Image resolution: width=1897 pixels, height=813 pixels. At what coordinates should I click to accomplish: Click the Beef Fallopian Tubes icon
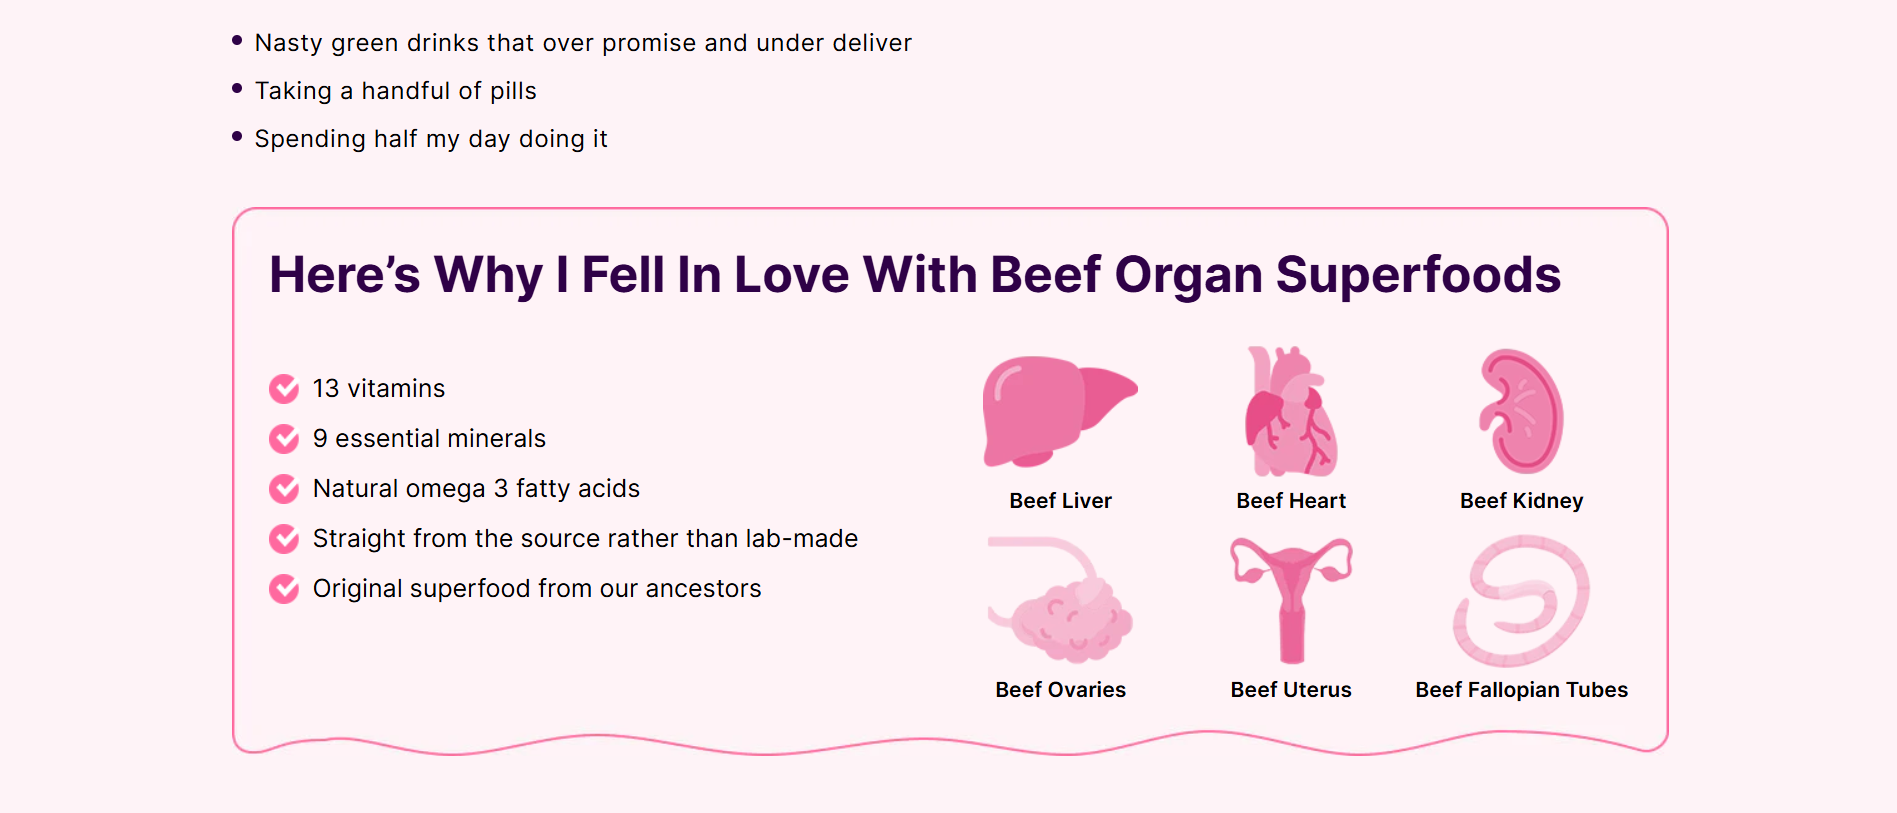click(x=1521, y=600)
